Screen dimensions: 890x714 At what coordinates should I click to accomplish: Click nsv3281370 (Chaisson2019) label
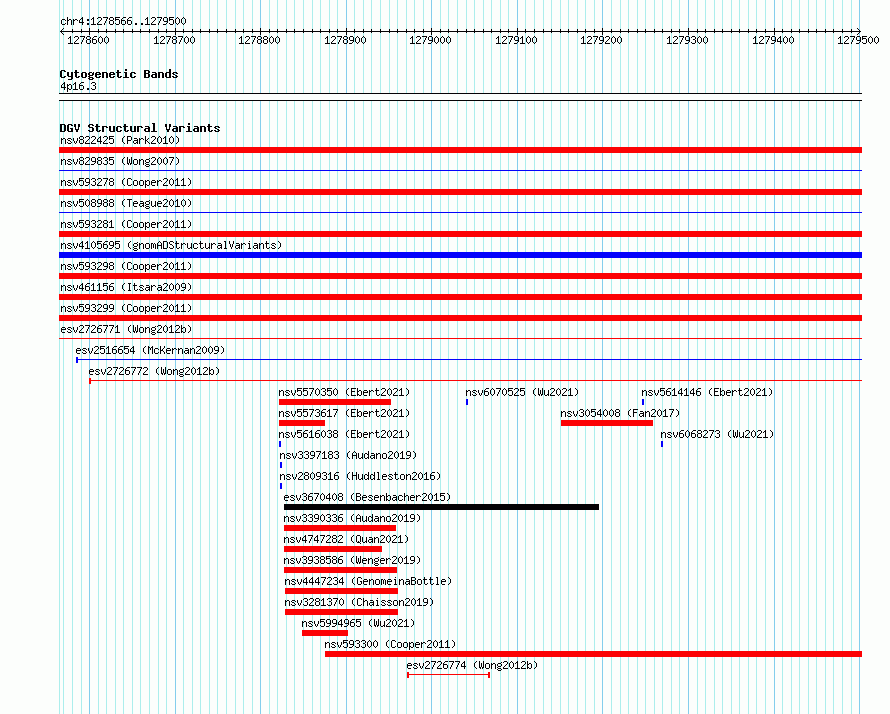pos(359,602)
